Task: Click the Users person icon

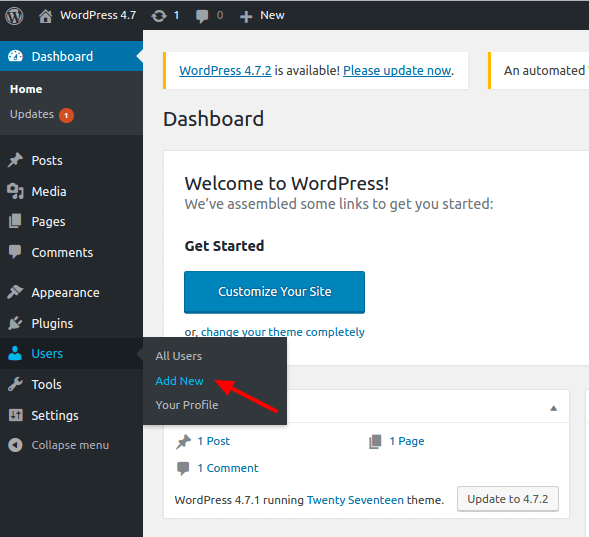Action: (15, 353)
